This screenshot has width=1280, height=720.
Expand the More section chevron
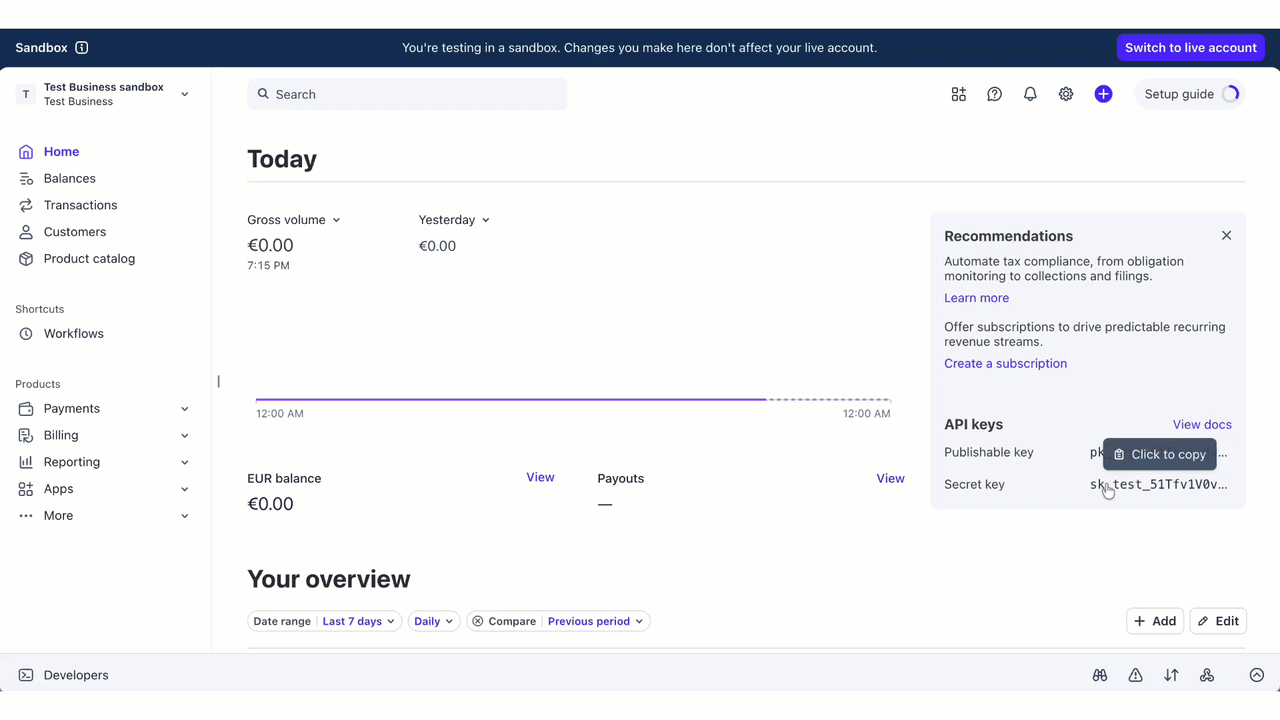[184, 516]
